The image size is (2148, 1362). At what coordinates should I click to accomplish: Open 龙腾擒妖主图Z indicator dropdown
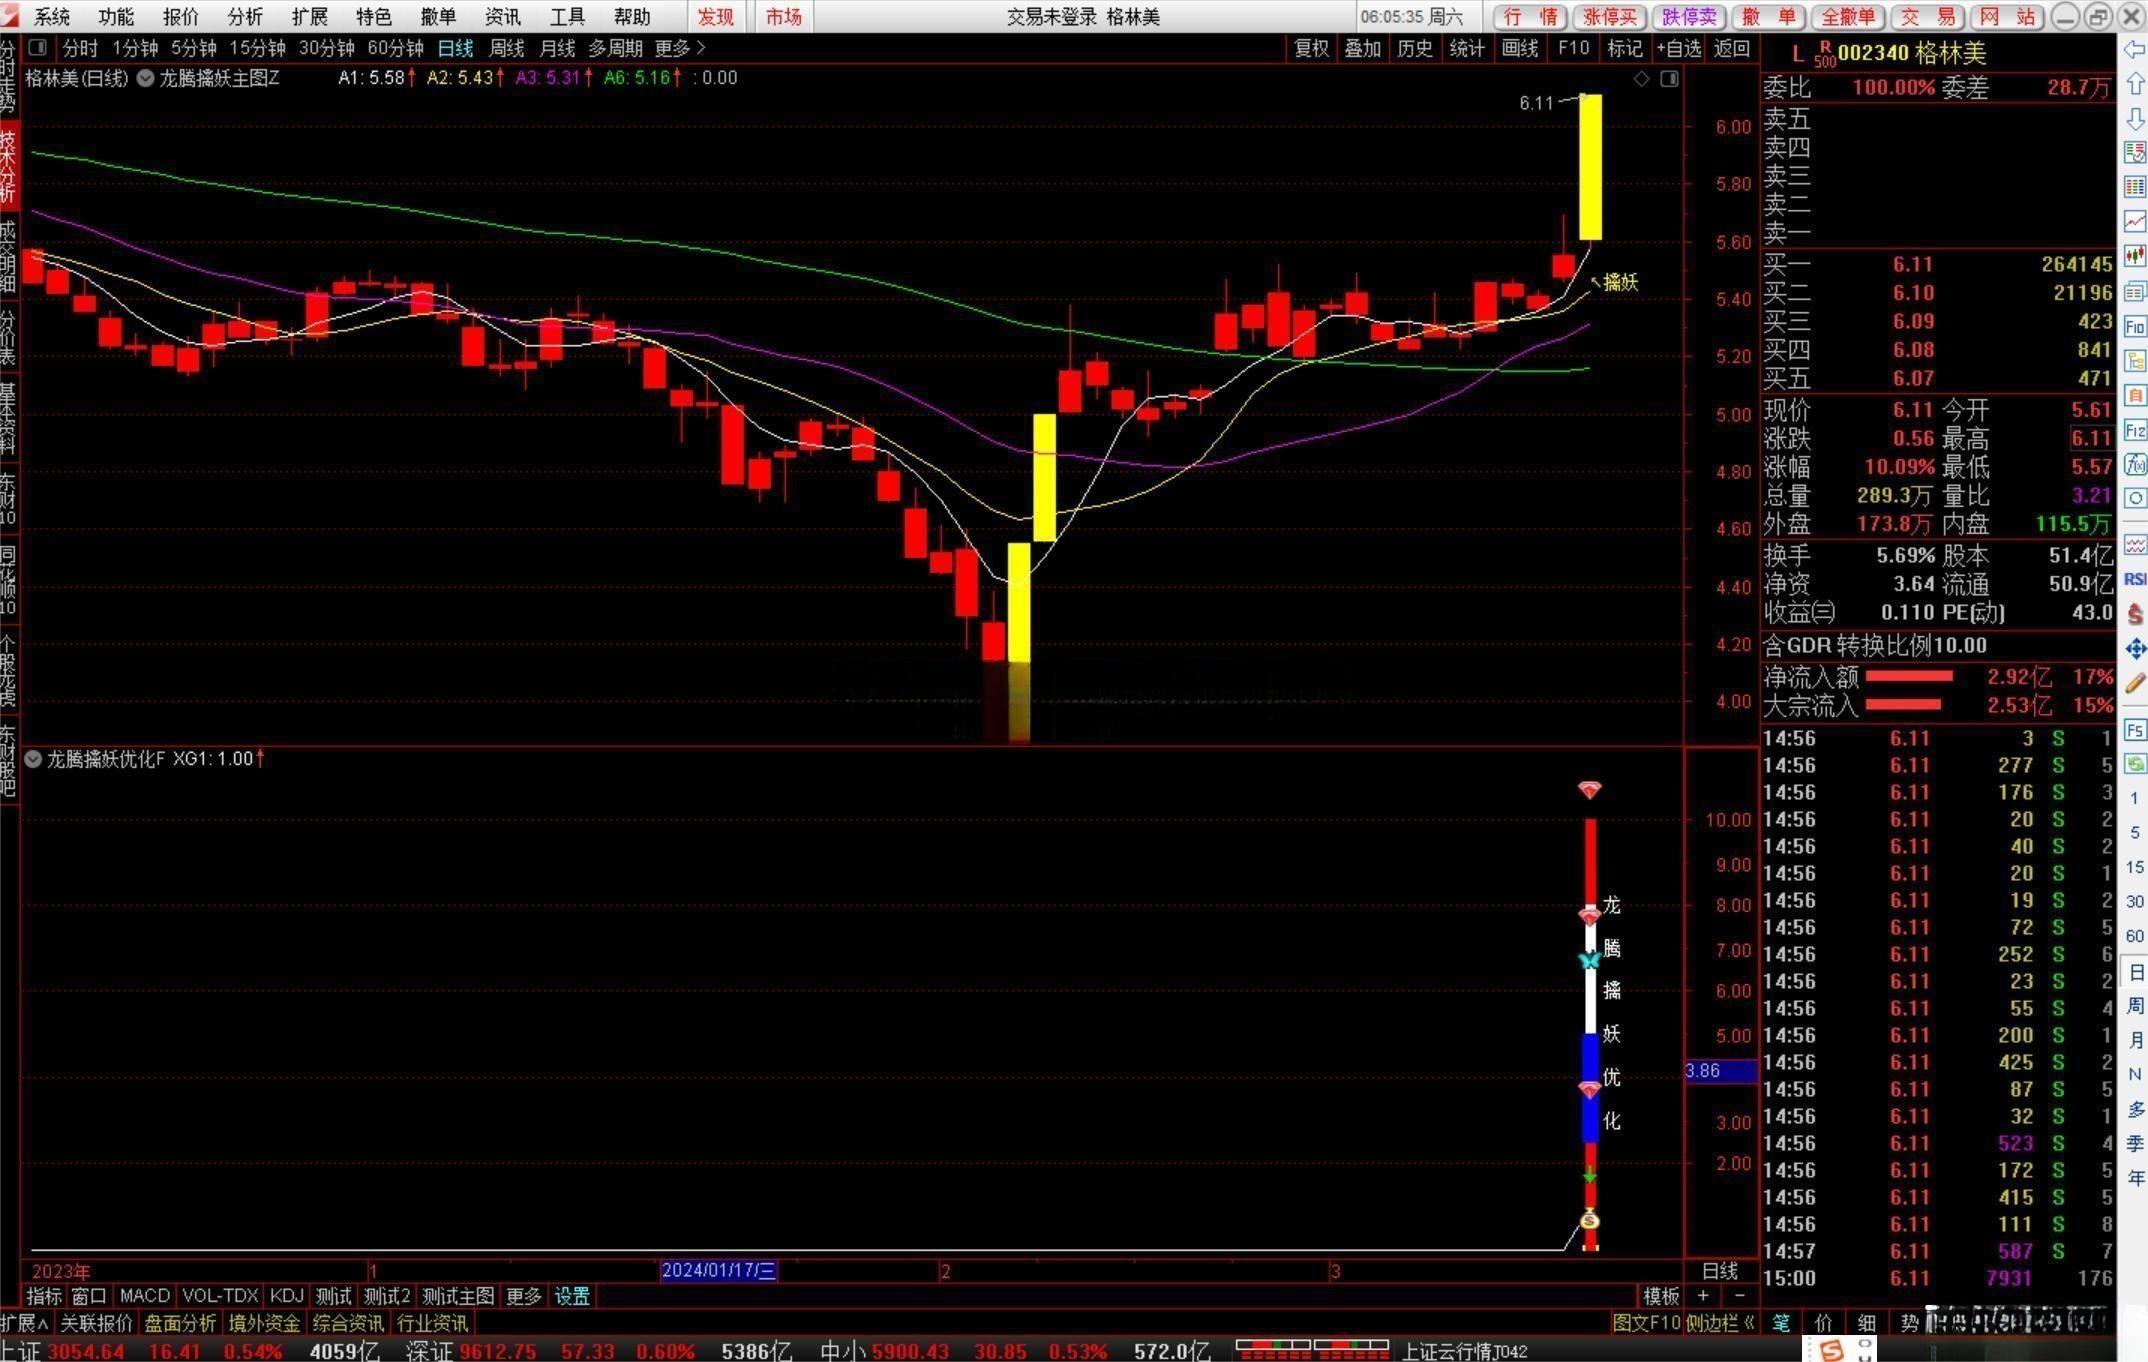(x=146, y=78)
